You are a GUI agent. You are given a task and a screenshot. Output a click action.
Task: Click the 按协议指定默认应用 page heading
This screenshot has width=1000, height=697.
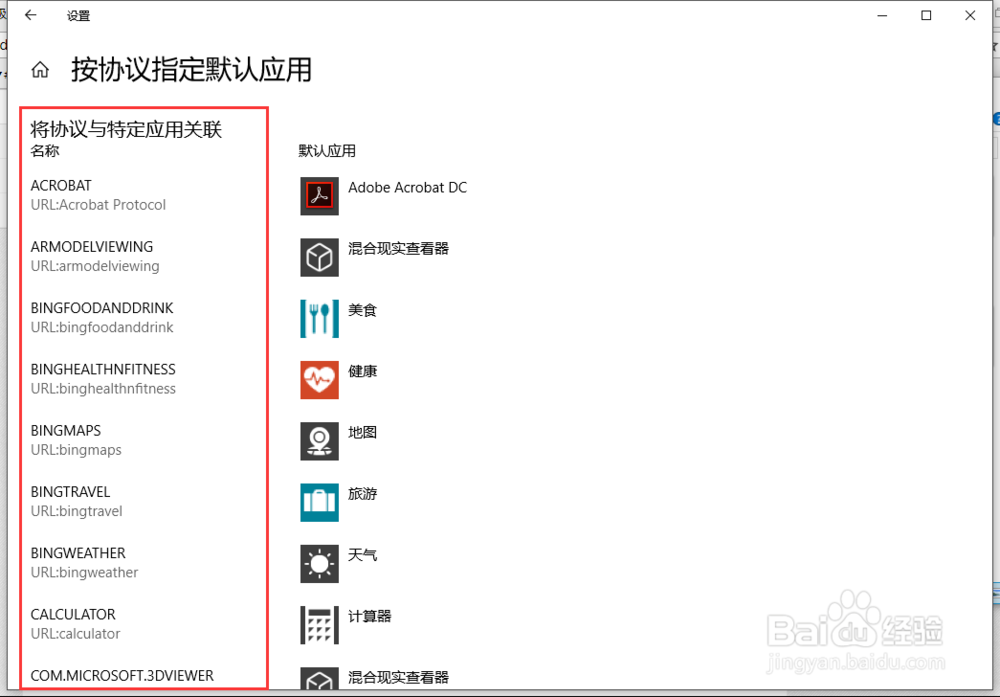tap(191, 70)
